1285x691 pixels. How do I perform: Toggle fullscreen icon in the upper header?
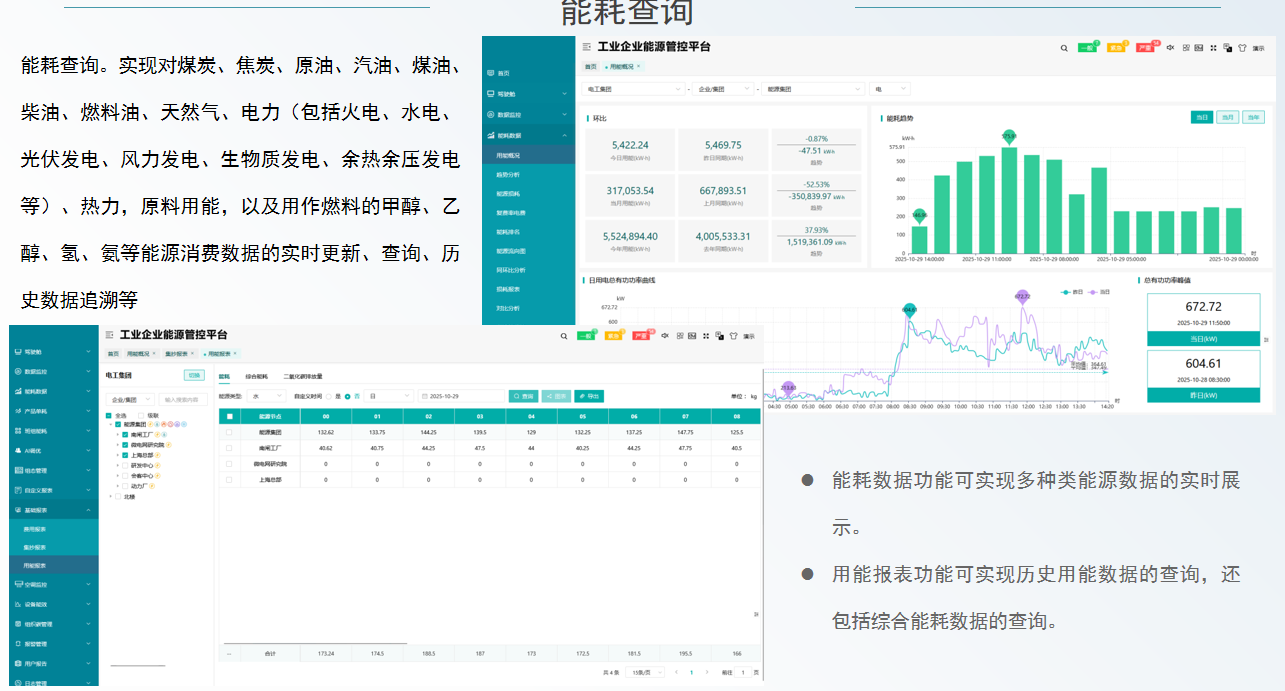1213,47
